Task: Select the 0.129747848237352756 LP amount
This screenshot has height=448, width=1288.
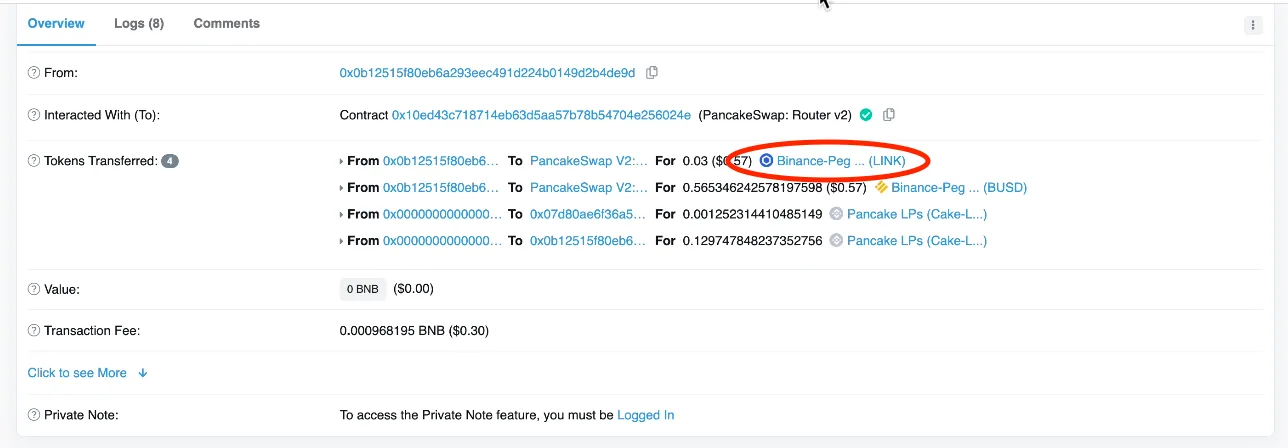Action: coord(752,241)
